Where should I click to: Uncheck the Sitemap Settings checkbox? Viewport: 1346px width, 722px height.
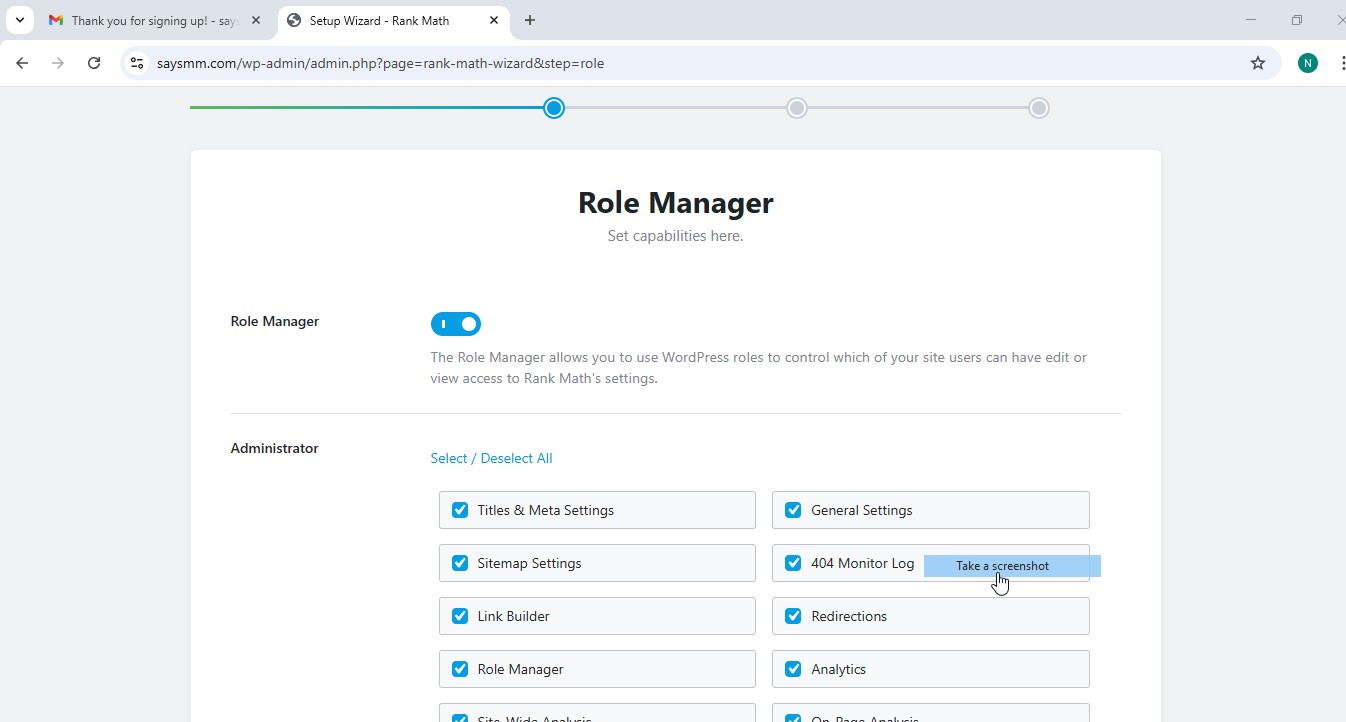pos(460,563)
